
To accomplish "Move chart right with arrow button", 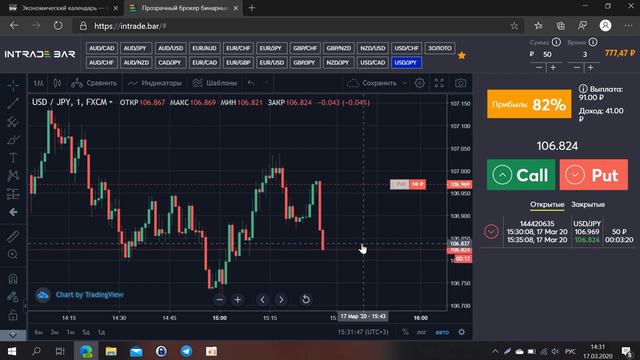I will [281, 300].
